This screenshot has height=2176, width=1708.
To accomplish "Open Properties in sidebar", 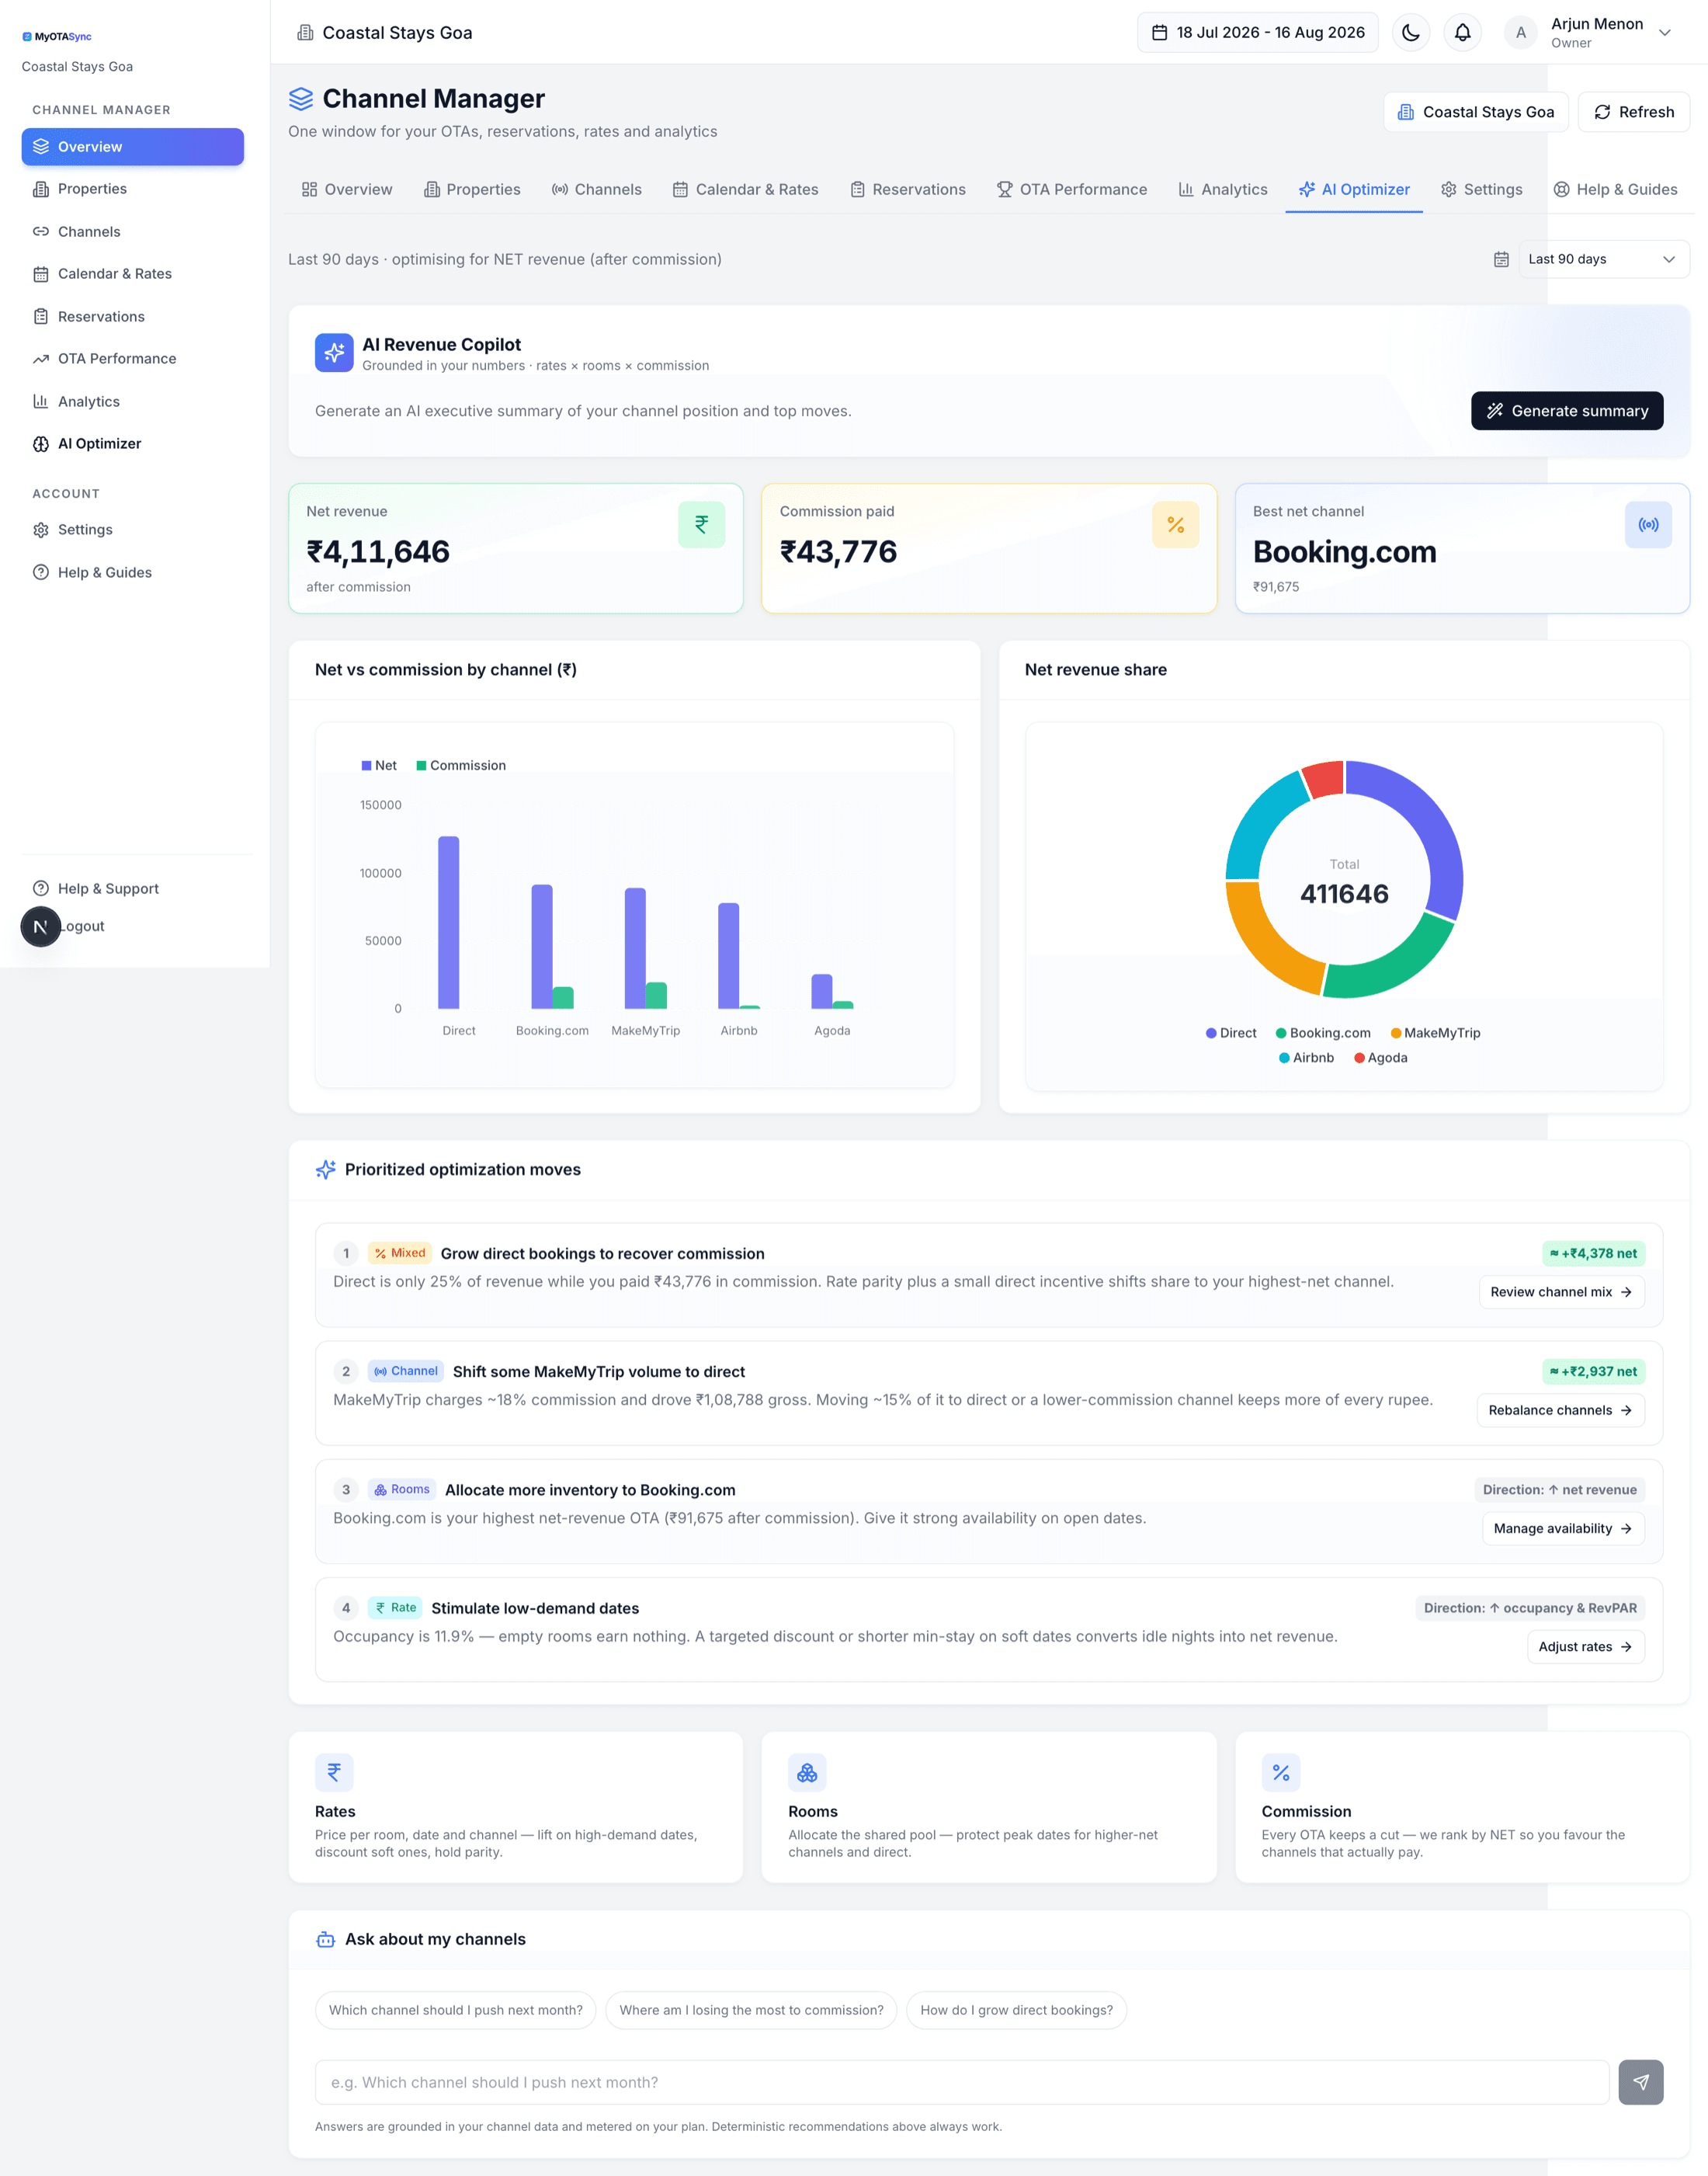I will [133, 189].
